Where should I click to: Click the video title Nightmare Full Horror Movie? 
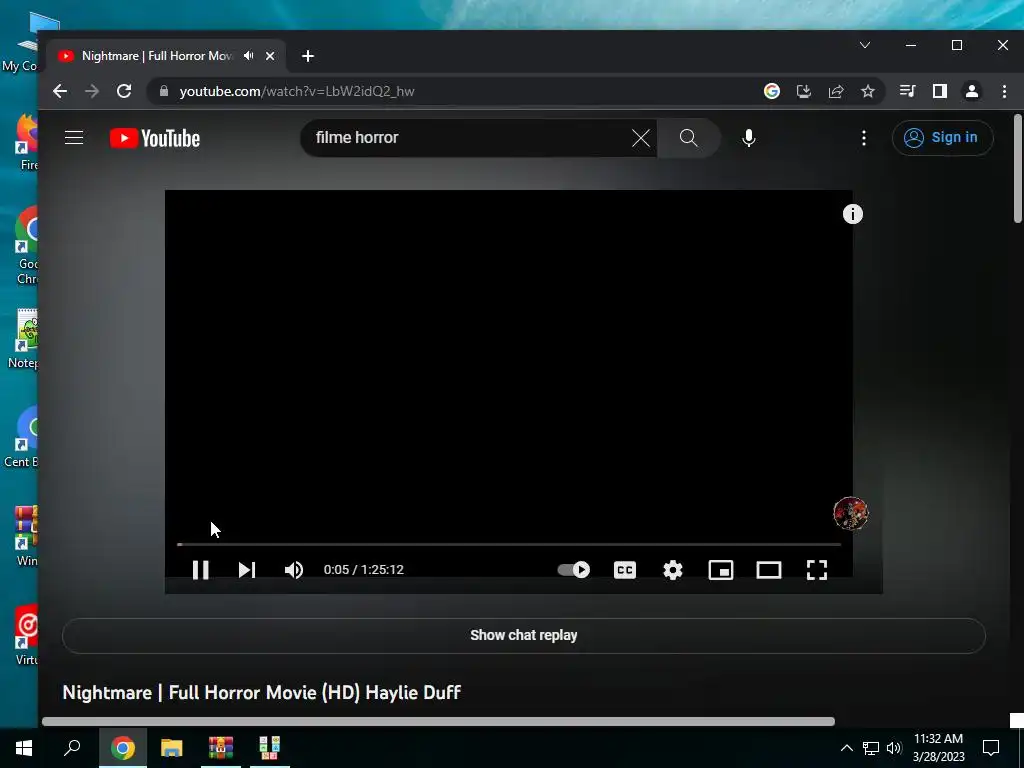[x=261, y=692]
